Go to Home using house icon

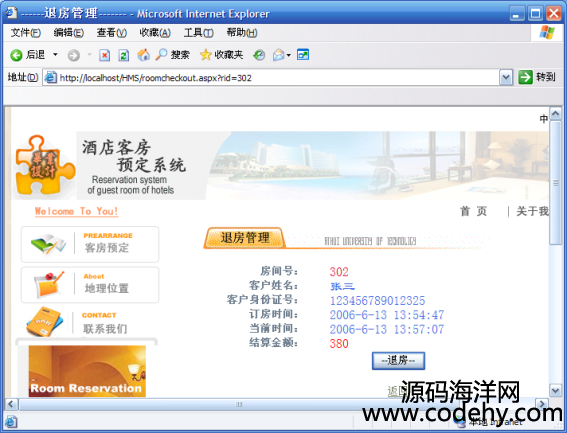144,55
